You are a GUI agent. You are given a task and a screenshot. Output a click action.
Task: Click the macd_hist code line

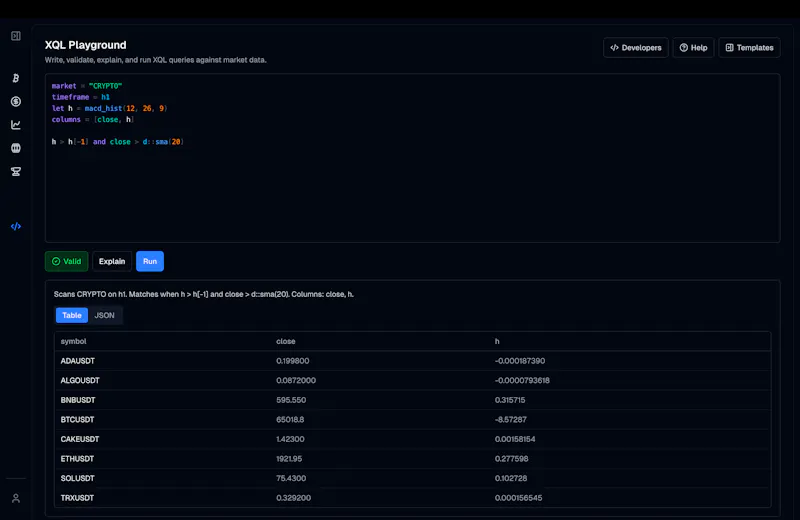point(109,108)
